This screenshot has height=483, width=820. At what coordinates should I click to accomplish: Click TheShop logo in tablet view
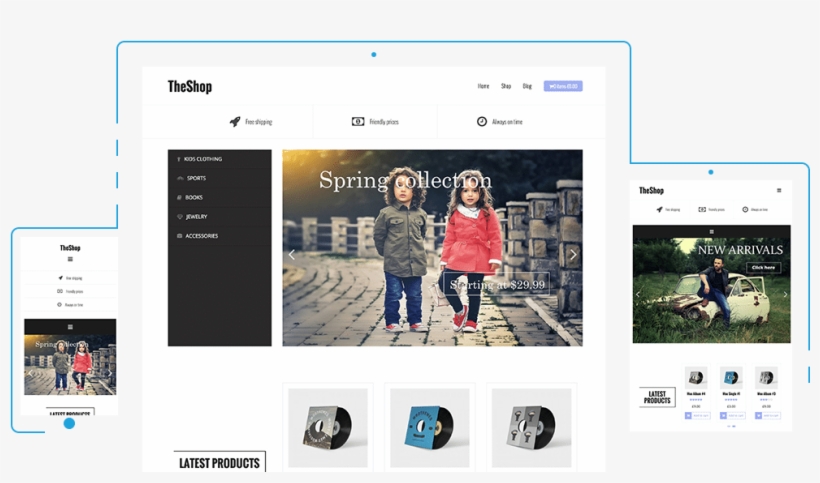651,191
